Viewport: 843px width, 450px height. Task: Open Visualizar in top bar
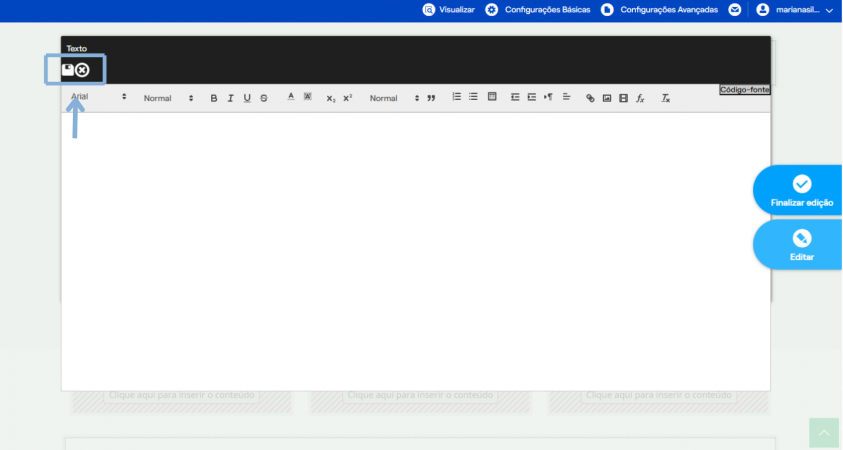(448, 10)
